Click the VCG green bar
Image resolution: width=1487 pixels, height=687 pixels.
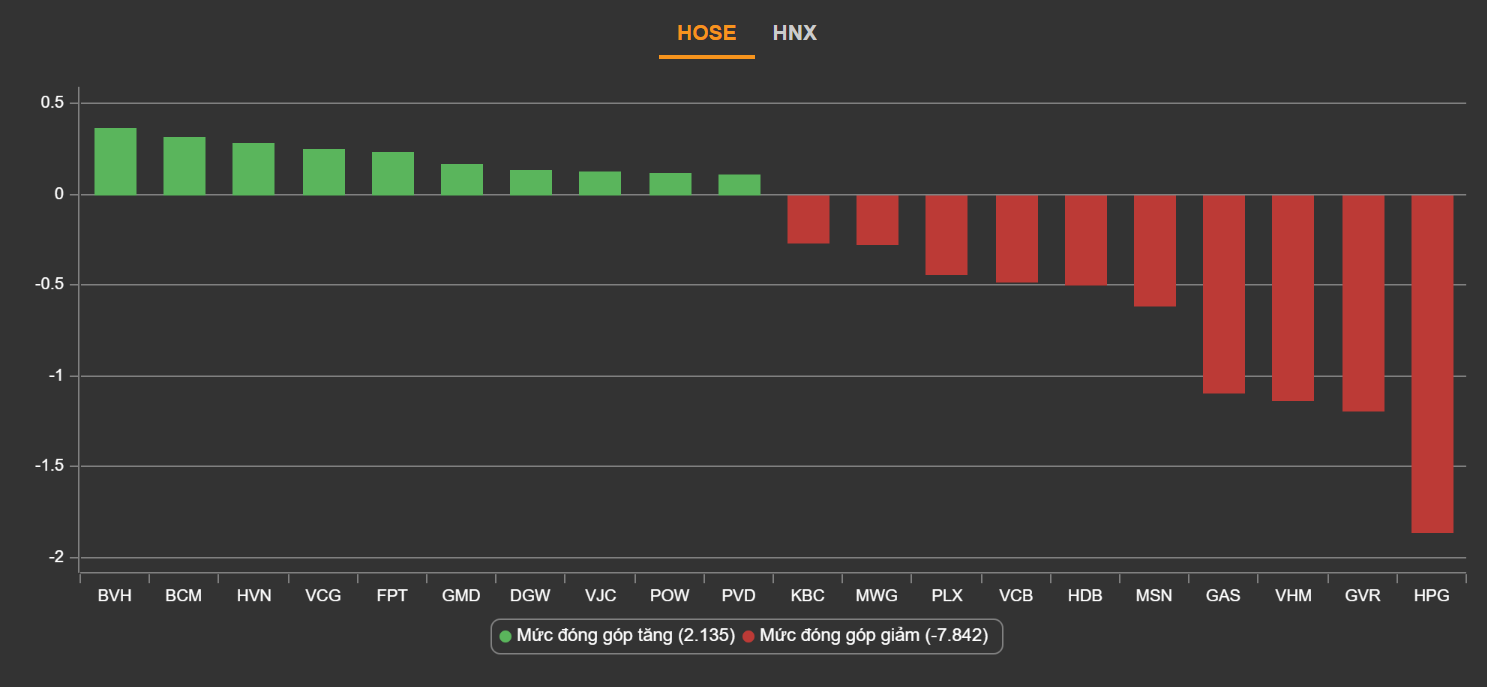pos(323,172)
